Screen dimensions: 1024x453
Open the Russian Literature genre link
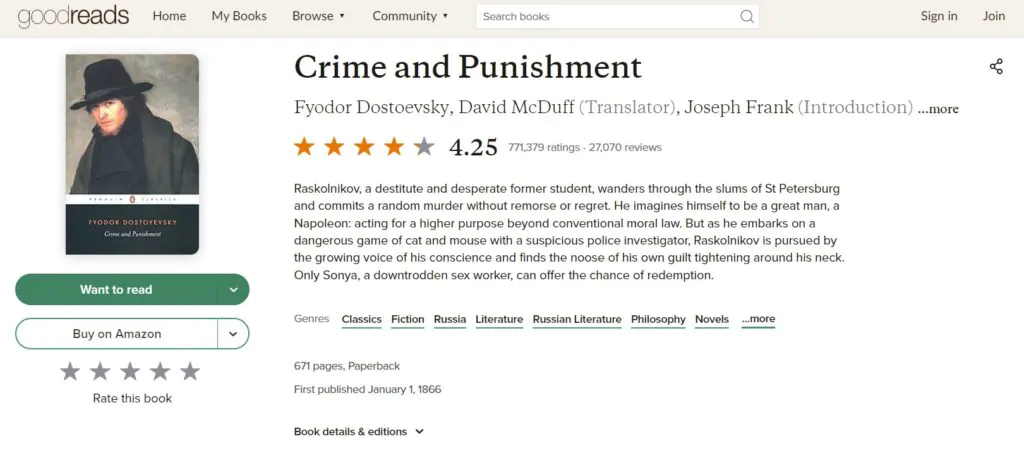pyautogui.click(x=577, y=319)
